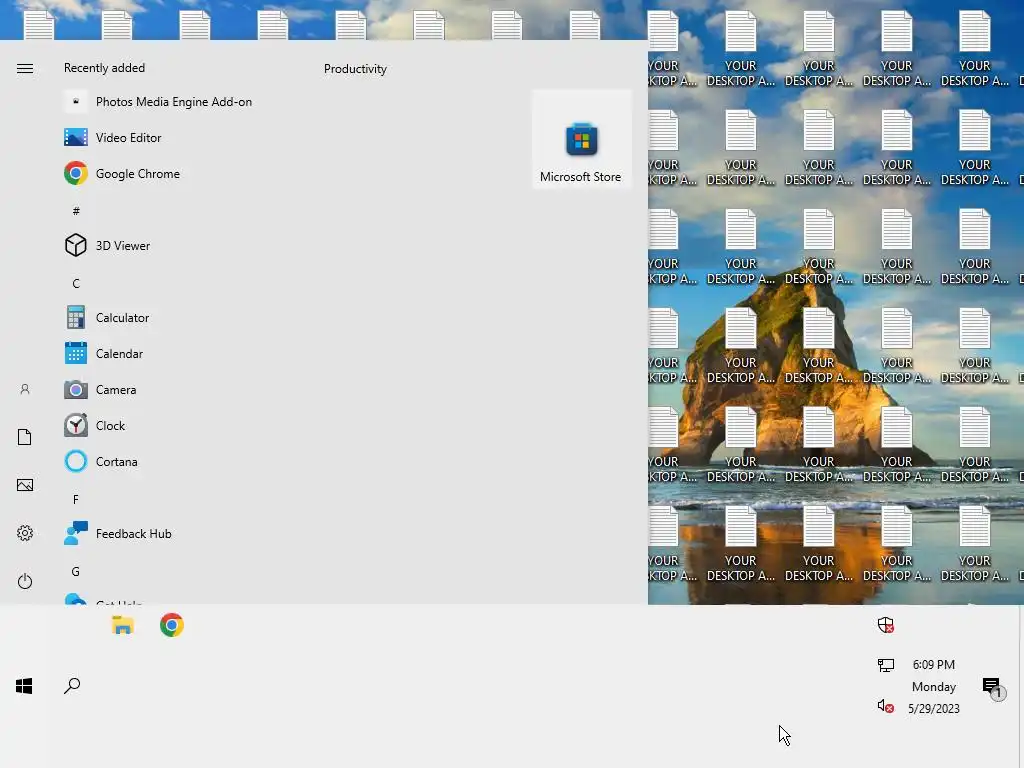Open Feedback Hub

pyautogui.click(x=118, y=534)
